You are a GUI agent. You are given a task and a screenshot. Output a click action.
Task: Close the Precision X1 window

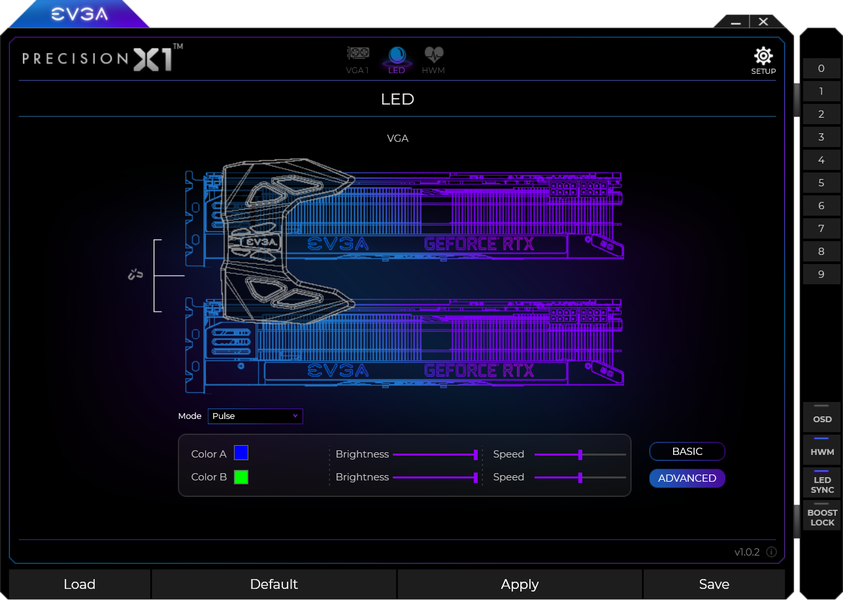pyautogui.click(x=763, y=22)
